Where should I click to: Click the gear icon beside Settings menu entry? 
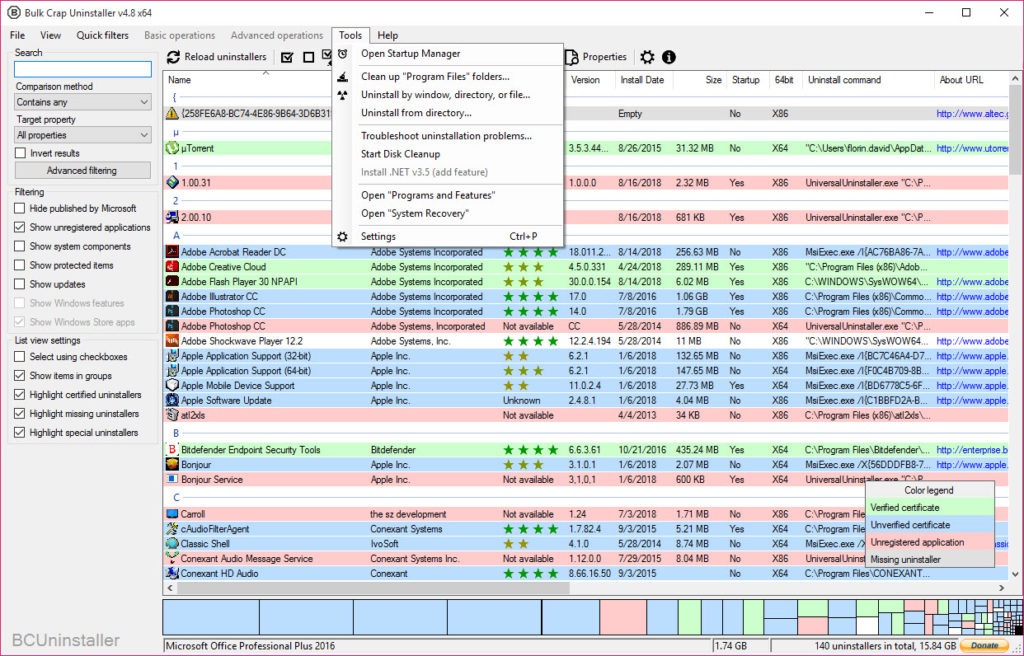(x=342, y=237)
